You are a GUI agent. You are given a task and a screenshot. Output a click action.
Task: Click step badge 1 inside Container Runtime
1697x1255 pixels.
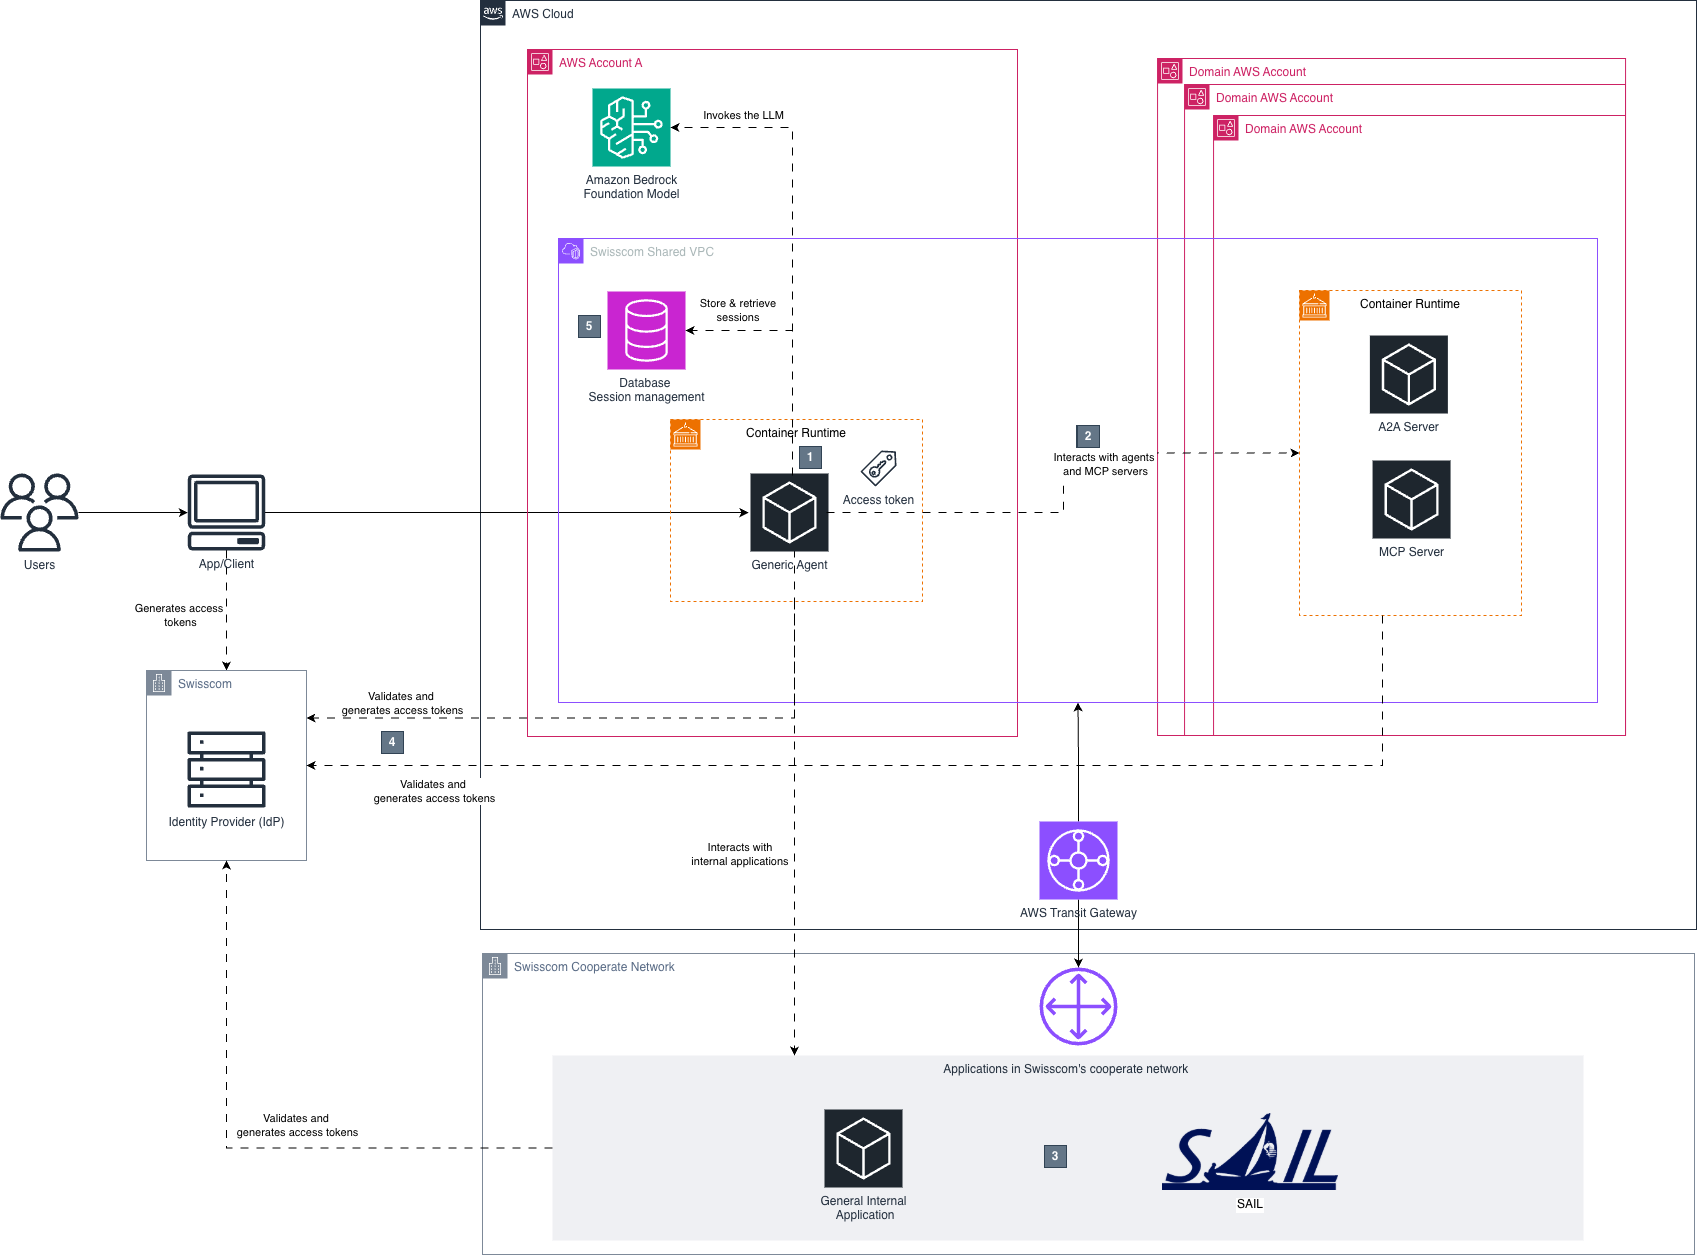pyautogui.click(x=810, y=457)
